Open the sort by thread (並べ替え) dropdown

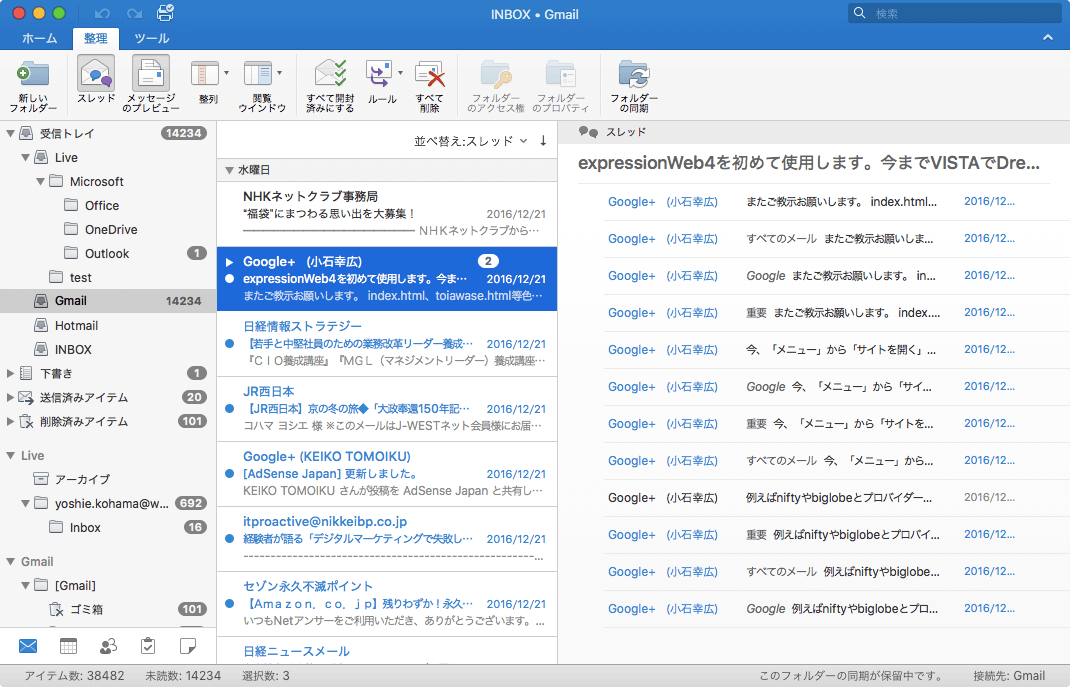[x=471, y=141]
